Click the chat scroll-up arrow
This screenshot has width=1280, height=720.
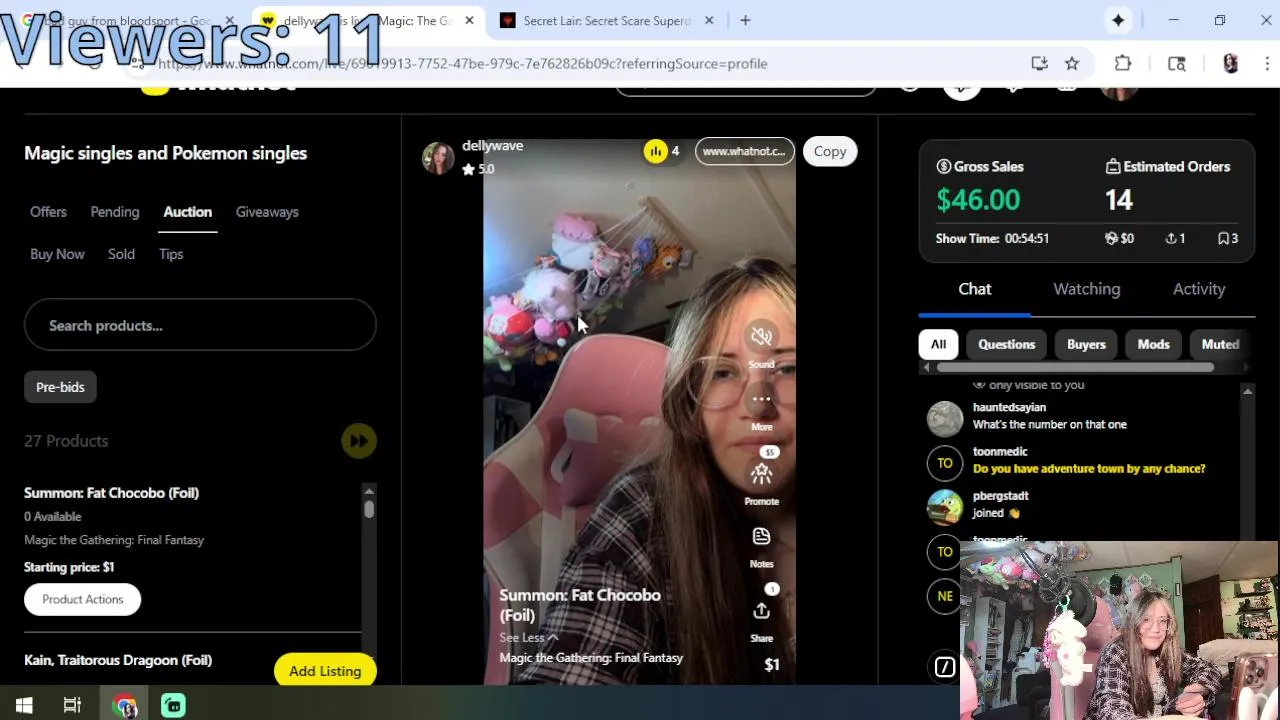click(1247, 391)
